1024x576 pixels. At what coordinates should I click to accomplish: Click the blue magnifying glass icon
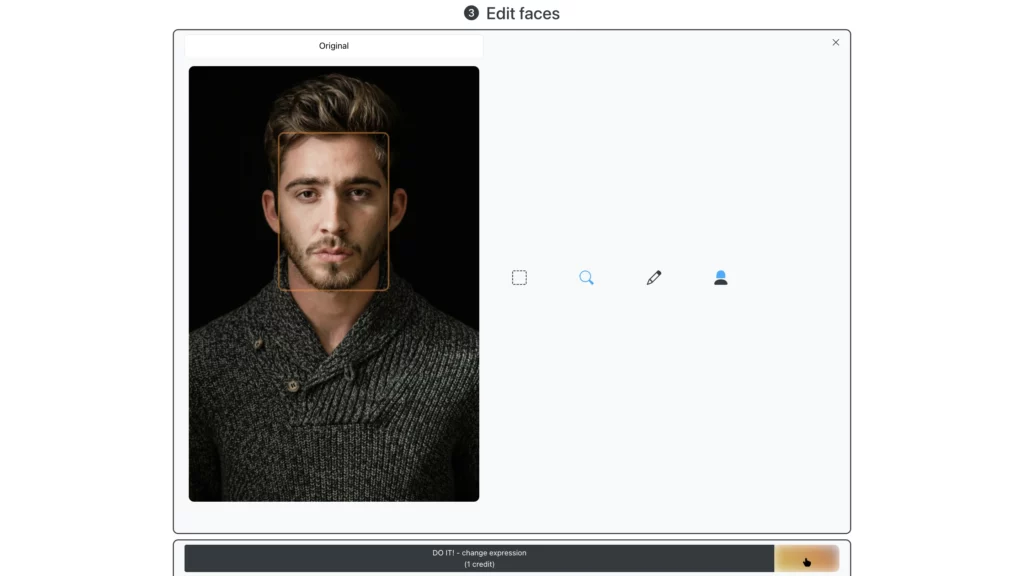coord(586,278)
